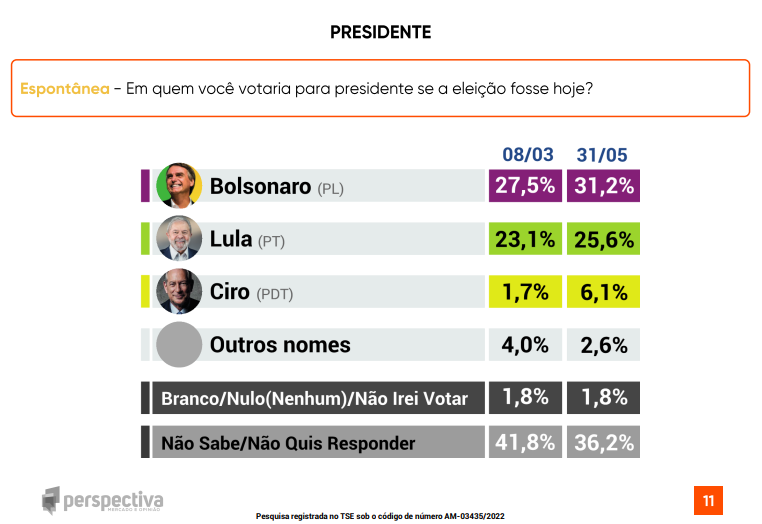
Task: Click Bolsonaro's 31,2% value box
Action: click(x=602, y=186)
